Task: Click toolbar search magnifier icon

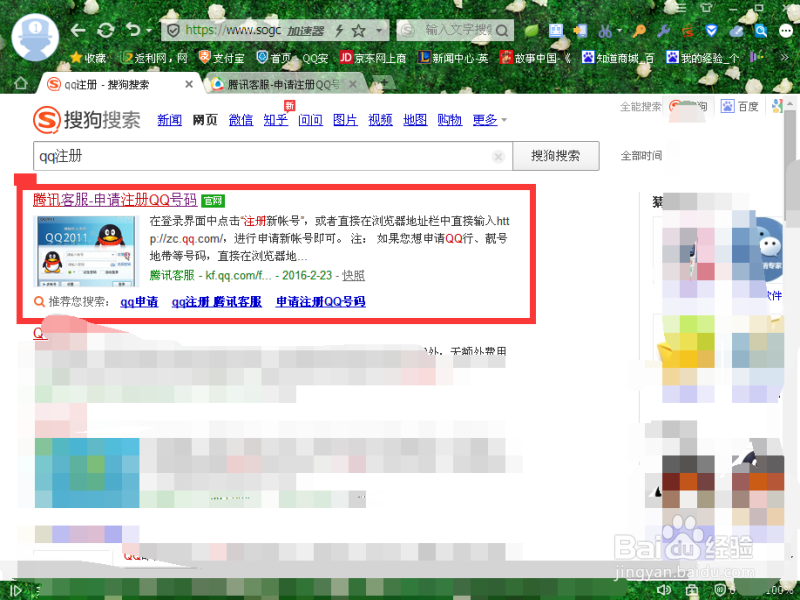Action: [x=502, y=31]
